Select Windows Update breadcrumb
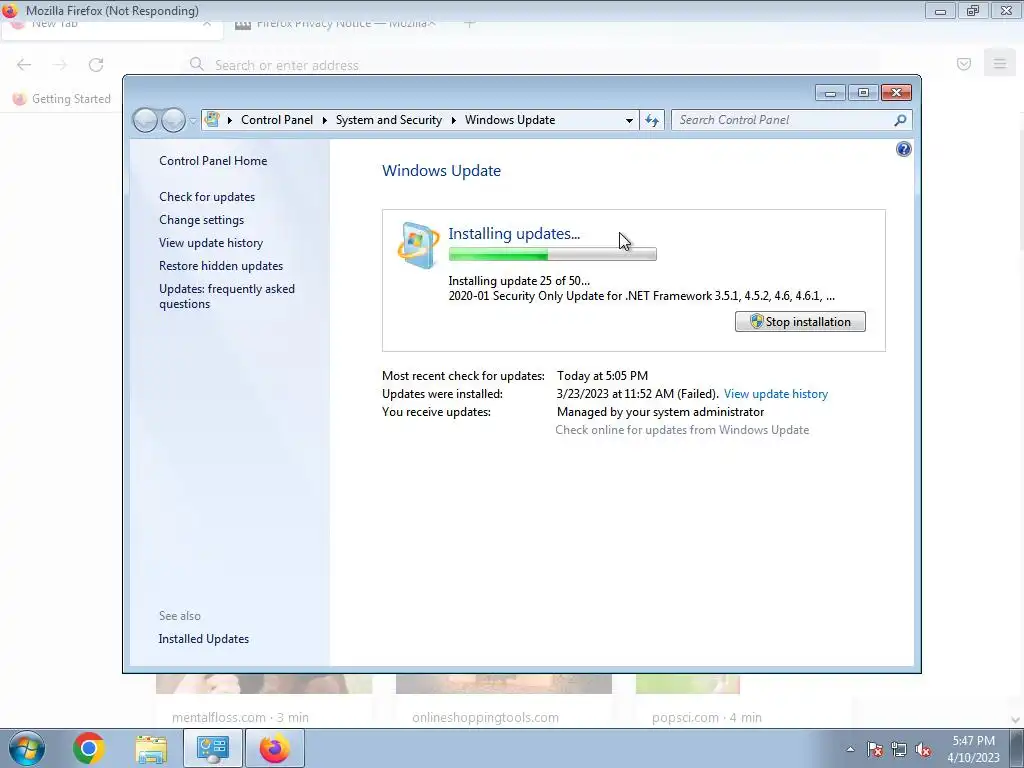This screenshot has width=1024, height=768. pyautogui.click(x=510, y=120)
